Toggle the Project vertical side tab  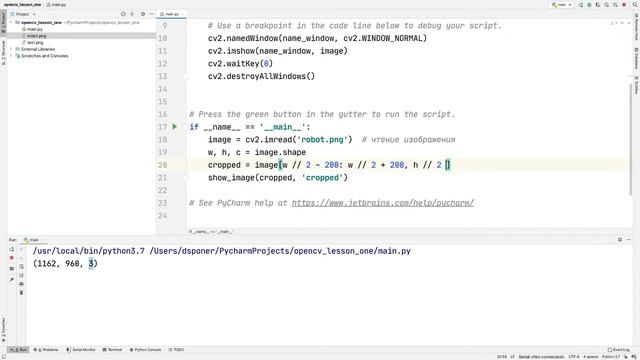pyautogui.click(x=3, y=22)
